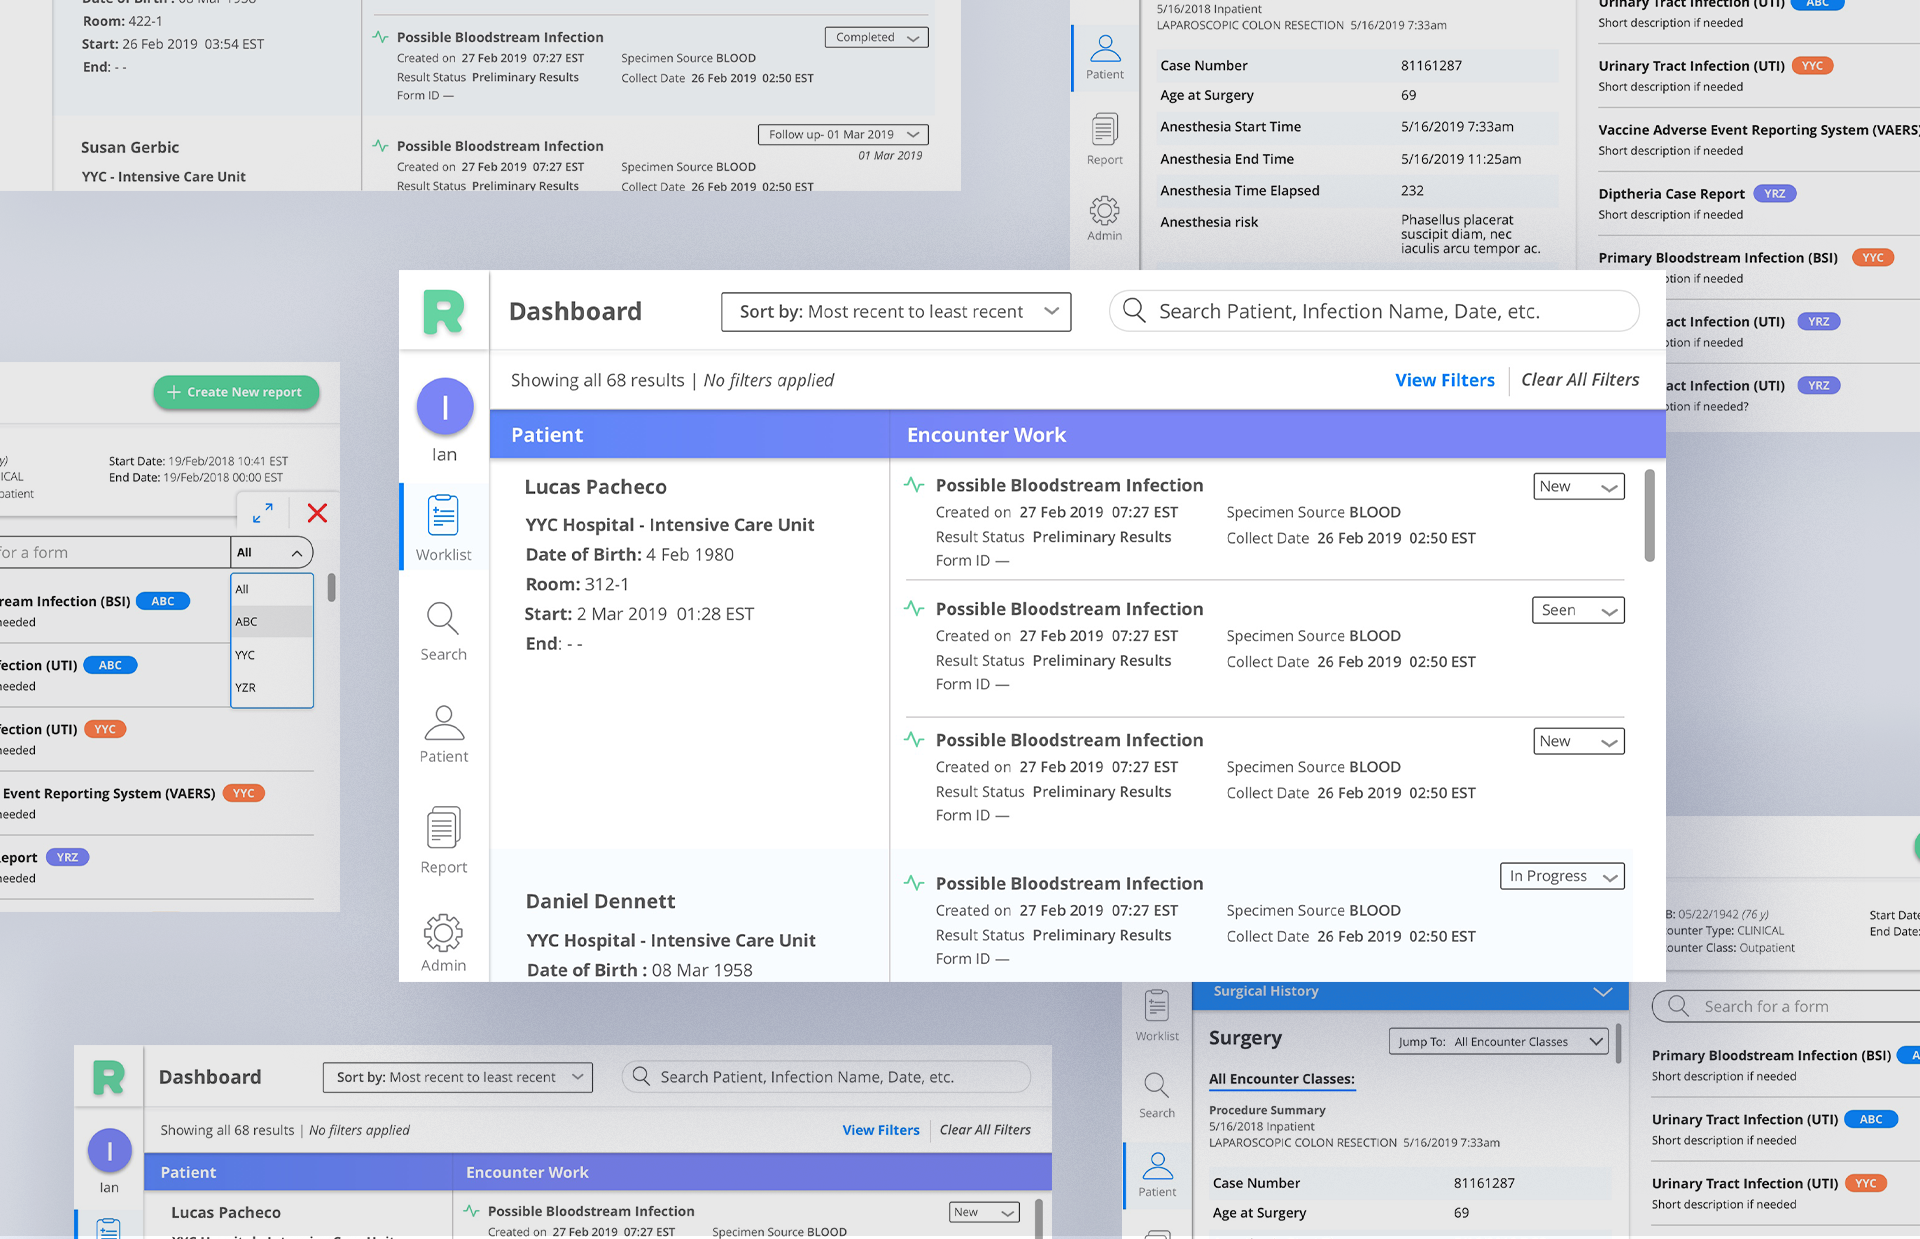Open the Sort by dropdown on main dashboard
Screen dimensions: 1920x1239
click(895, 312)
